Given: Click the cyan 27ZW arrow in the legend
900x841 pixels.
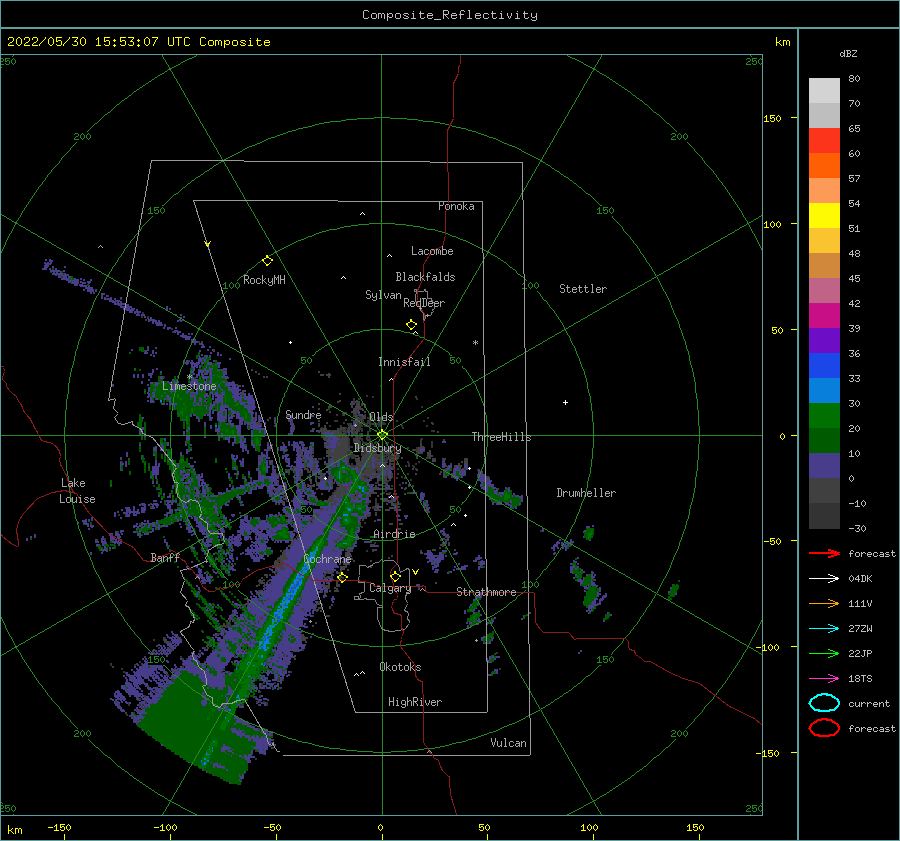Looking at the screenshot, I should click(x=824, y=629).
